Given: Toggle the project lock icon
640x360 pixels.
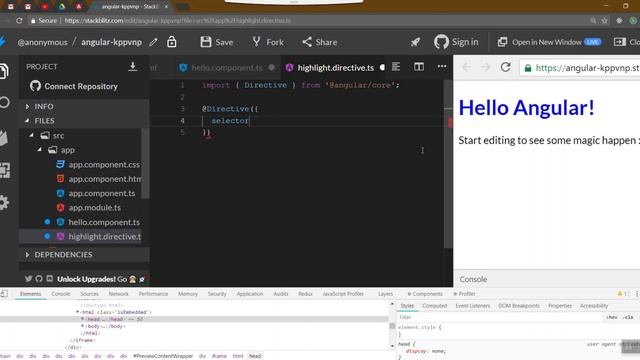Looking at the screenshot, I should click(171, 42).
